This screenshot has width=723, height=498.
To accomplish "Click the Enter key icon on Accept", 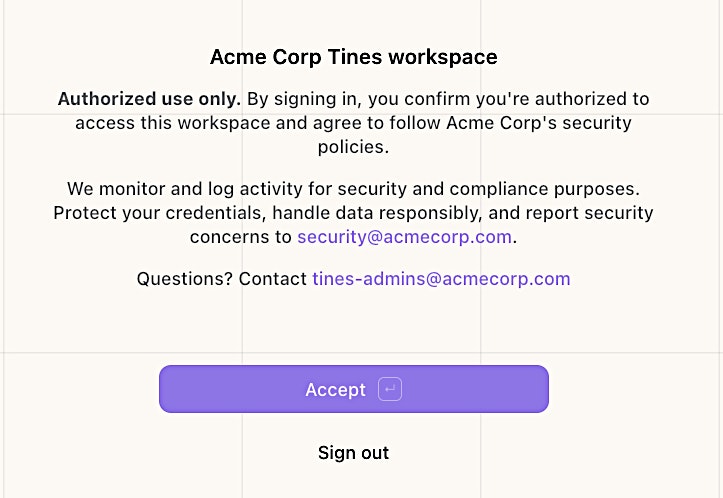I will point(390,390).
